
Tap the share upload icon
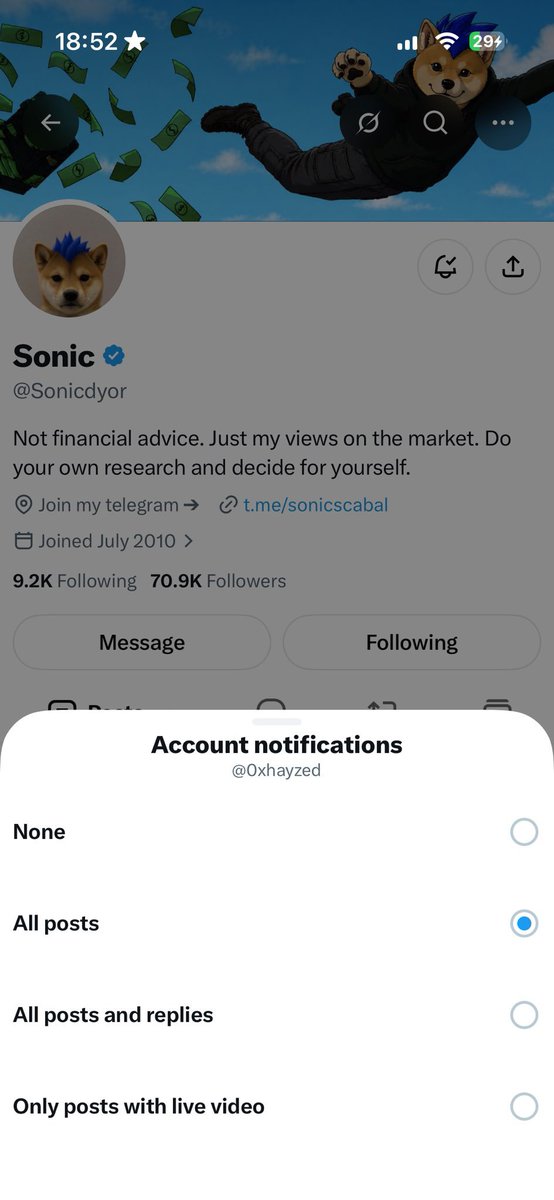tap(513, 267)
